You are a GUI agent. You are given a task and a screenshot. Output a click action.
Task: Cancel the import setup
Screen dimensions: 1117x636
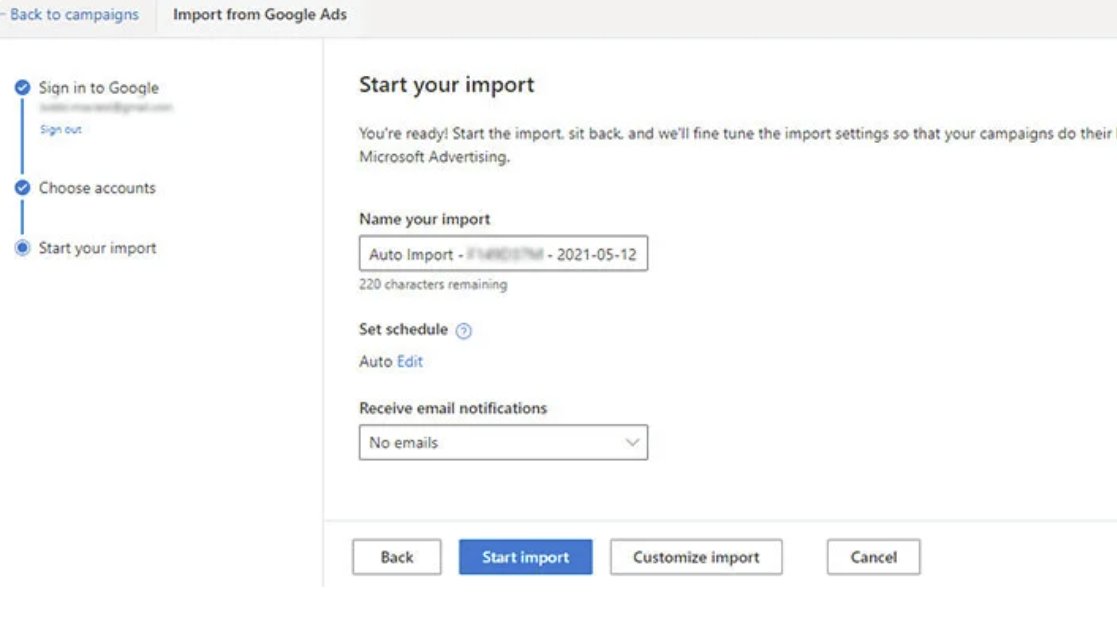[873, 557]
